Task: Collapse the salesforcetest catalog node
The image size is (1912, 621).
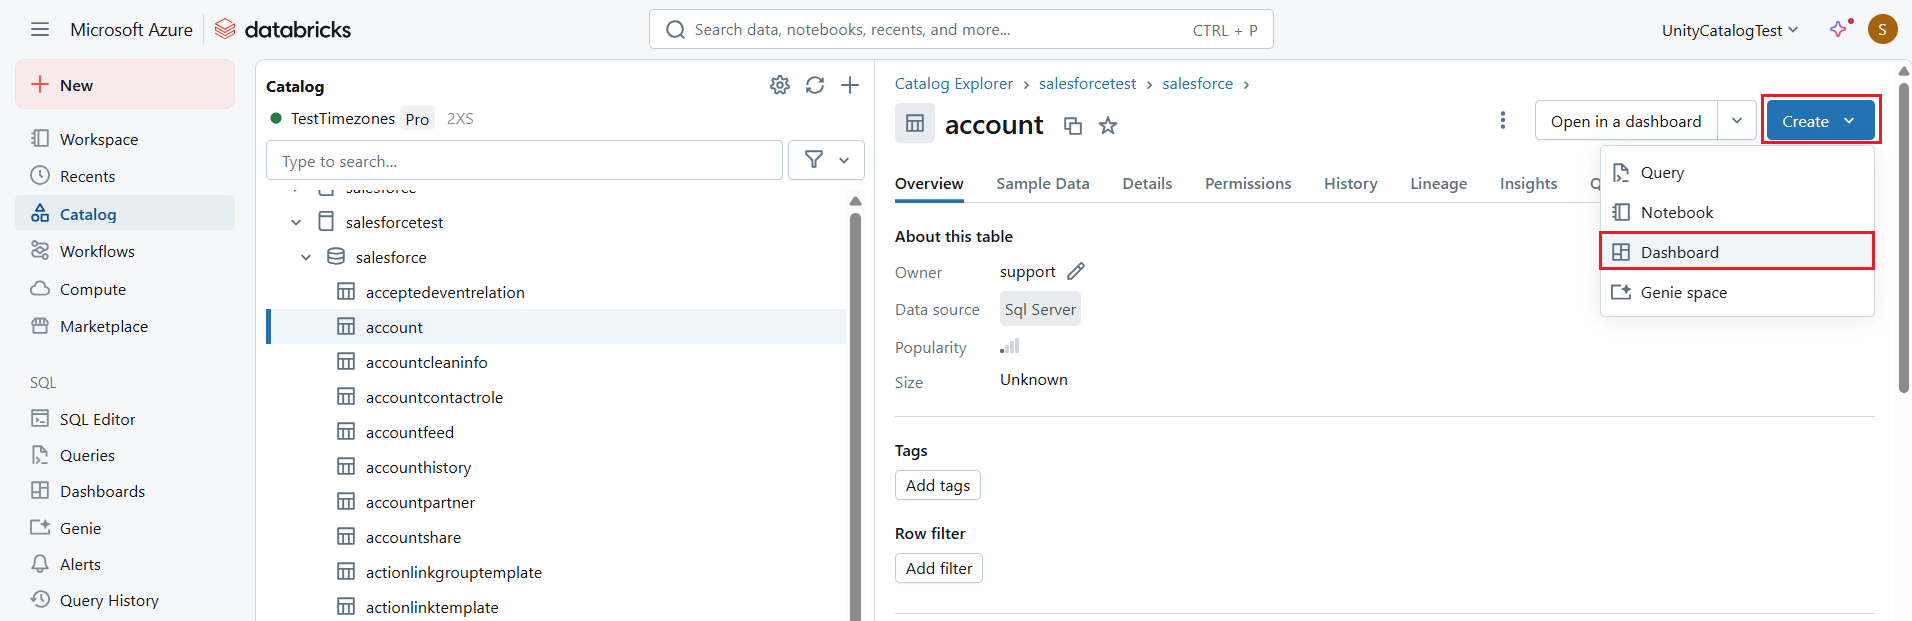Action: click(296, 222)
